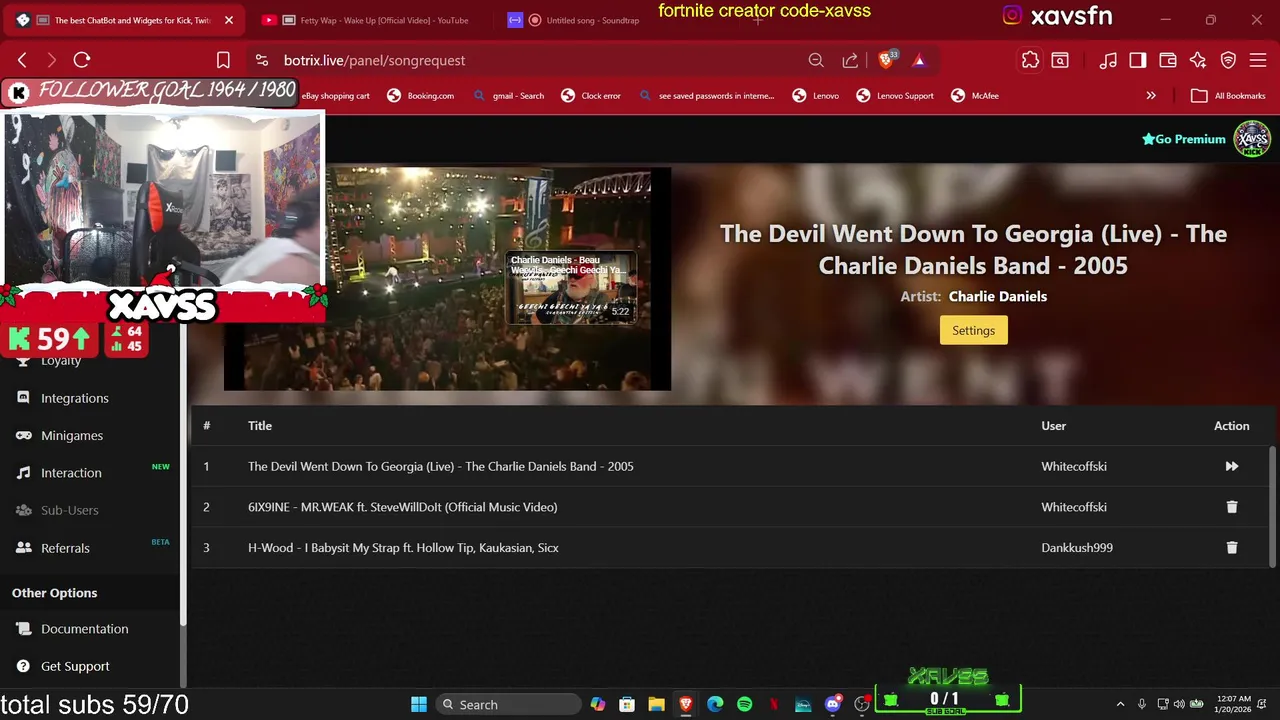The width and height of the screenshot is (1280, 720).
Task: Toggle the browser sidebar panel icon
Action: point(1138,60)
